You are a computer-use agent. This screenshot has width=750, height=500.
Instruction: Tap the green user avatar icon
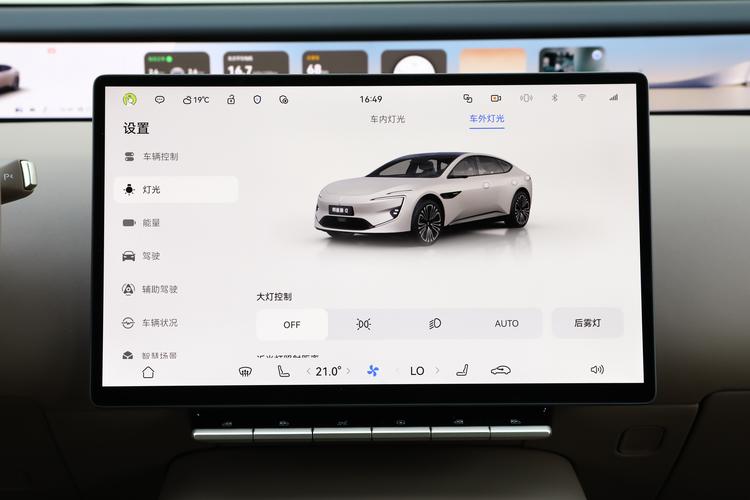[130, 99]
